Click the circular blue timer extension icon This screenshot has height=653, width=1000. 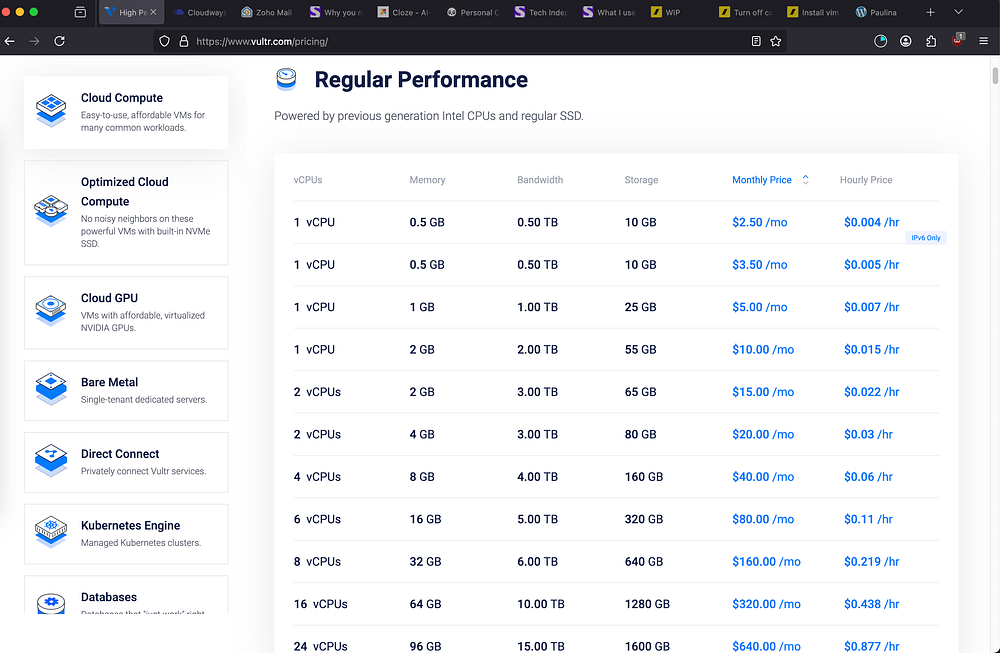pos(881,41)
